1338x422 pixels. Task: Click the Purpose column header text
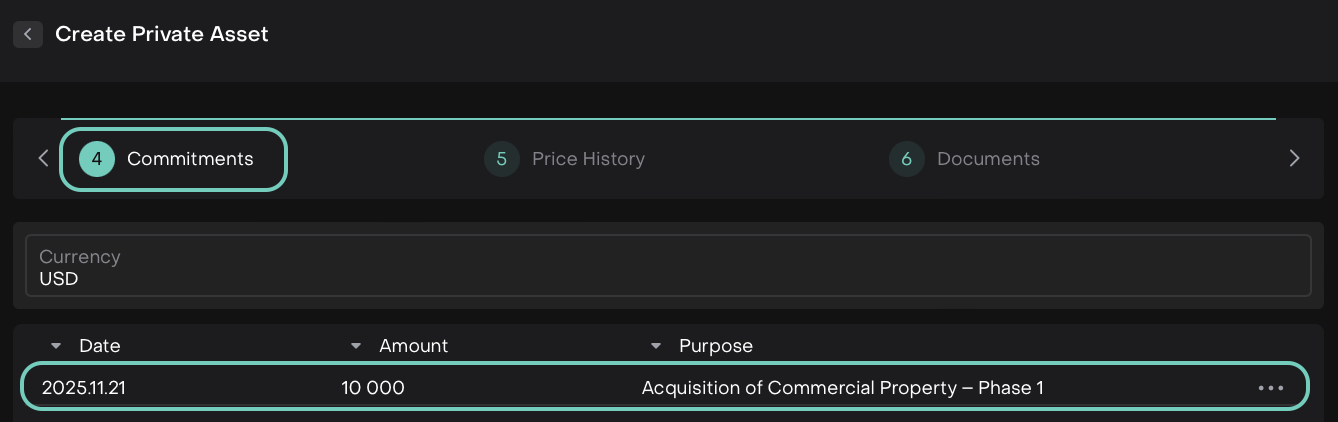pyautogui.click(x=716, y=346)
